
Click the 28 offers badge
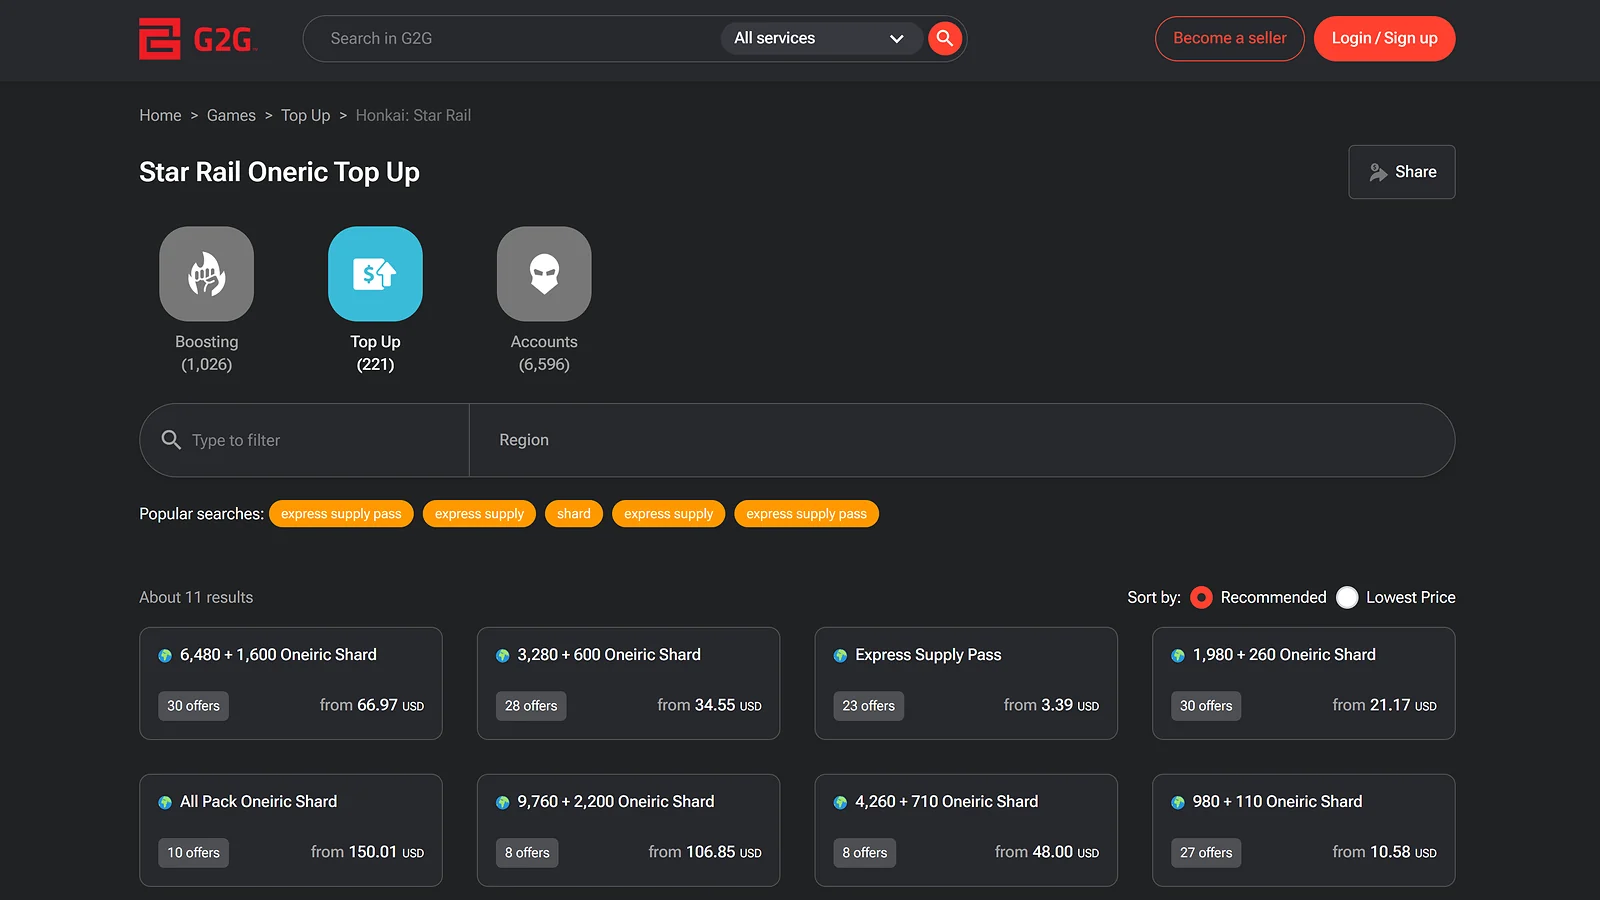coord(531,706)
